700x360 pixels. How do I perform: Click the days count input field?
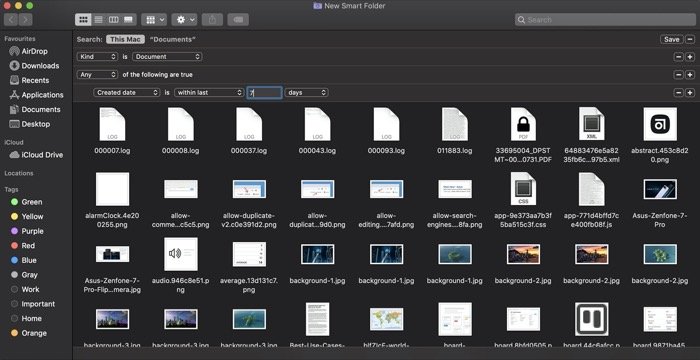[264, 92]
